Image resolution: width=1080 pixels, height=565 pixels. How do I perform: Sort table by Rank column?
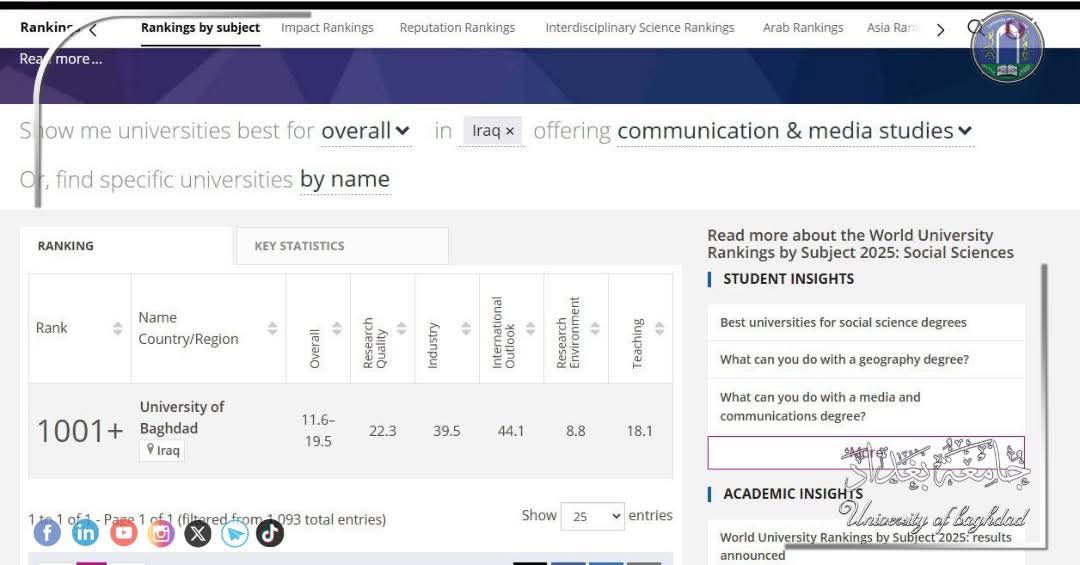click(79, 328)
